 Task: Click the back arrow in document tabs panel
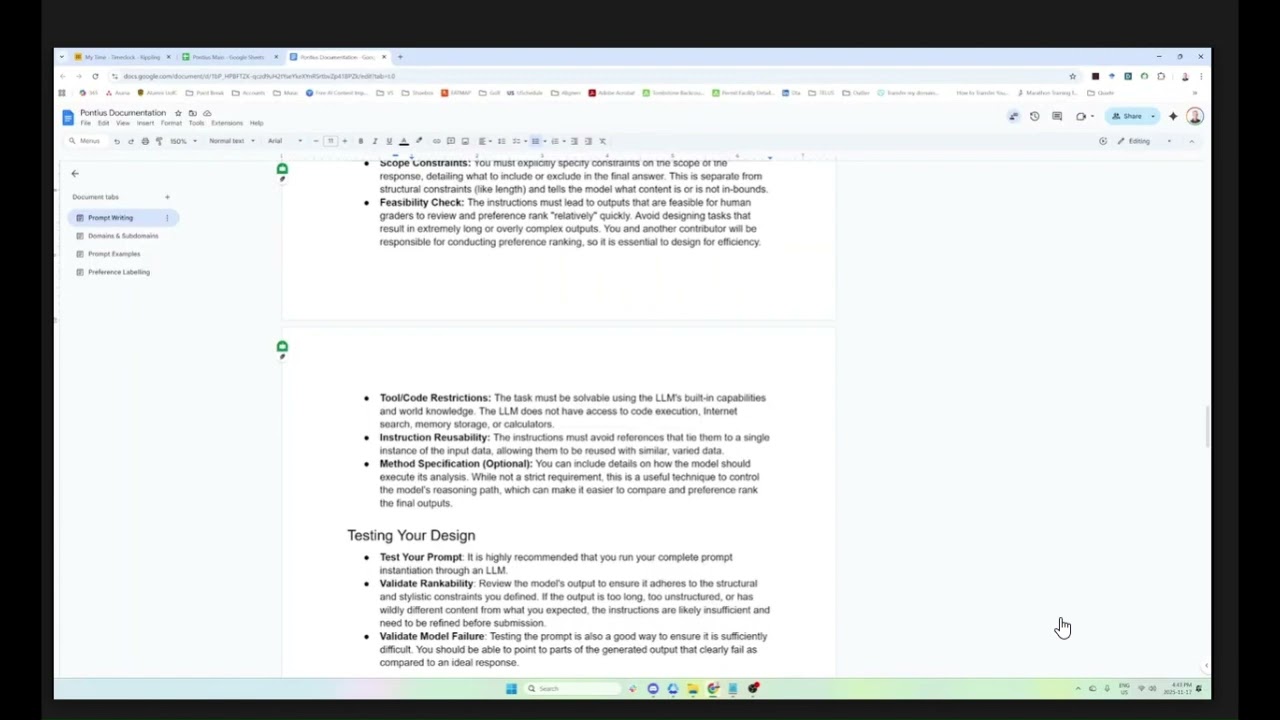click(74, 174)
